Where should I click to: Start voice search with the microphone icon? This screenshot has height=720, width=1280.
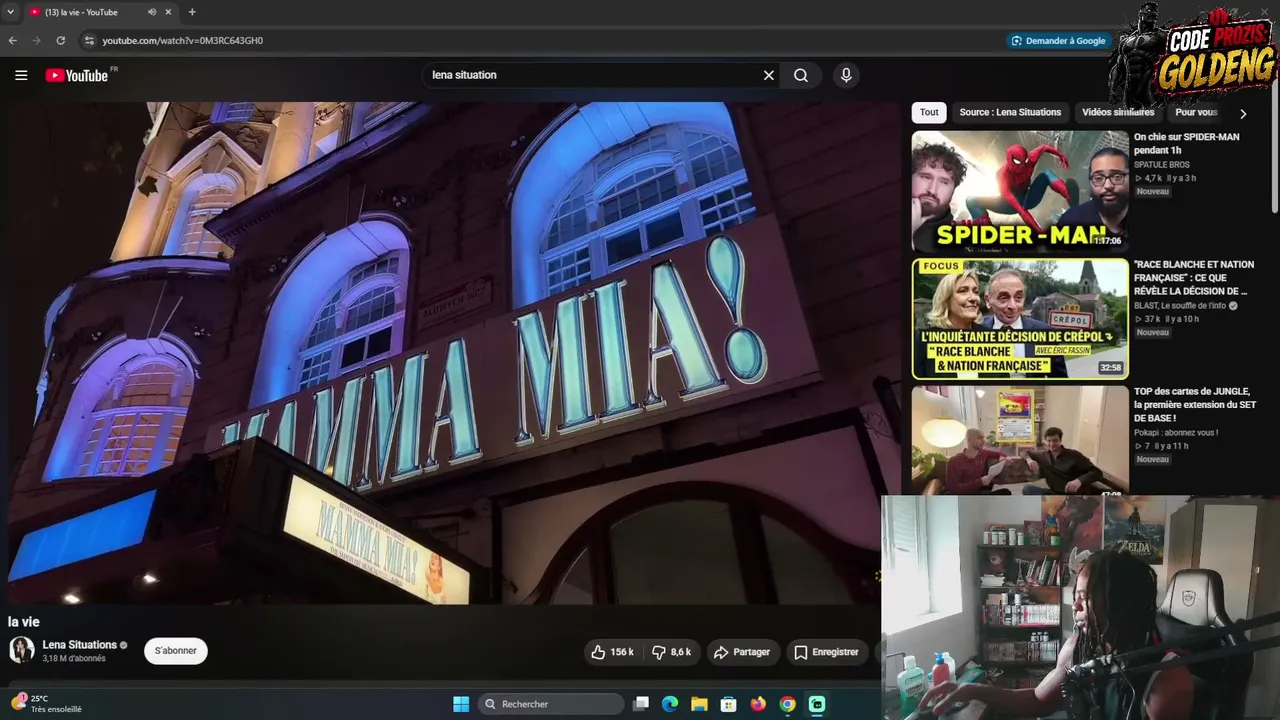click(x=846, y=75)
